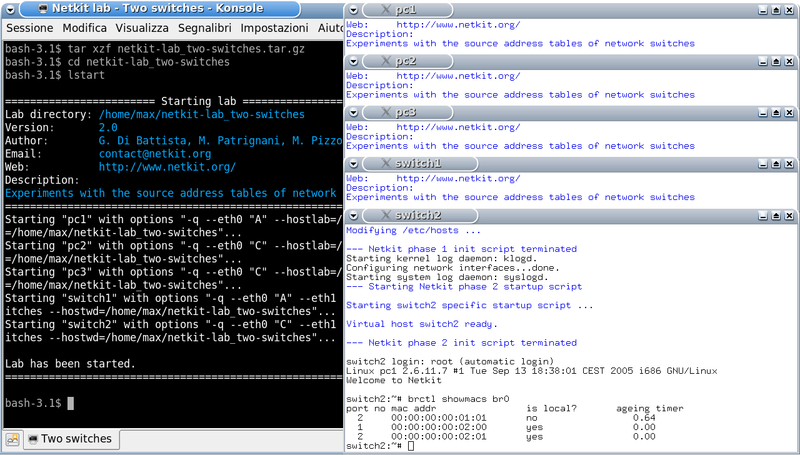
Task: Minimize the pc3 terminal window
Action: [x=763, y=112]
